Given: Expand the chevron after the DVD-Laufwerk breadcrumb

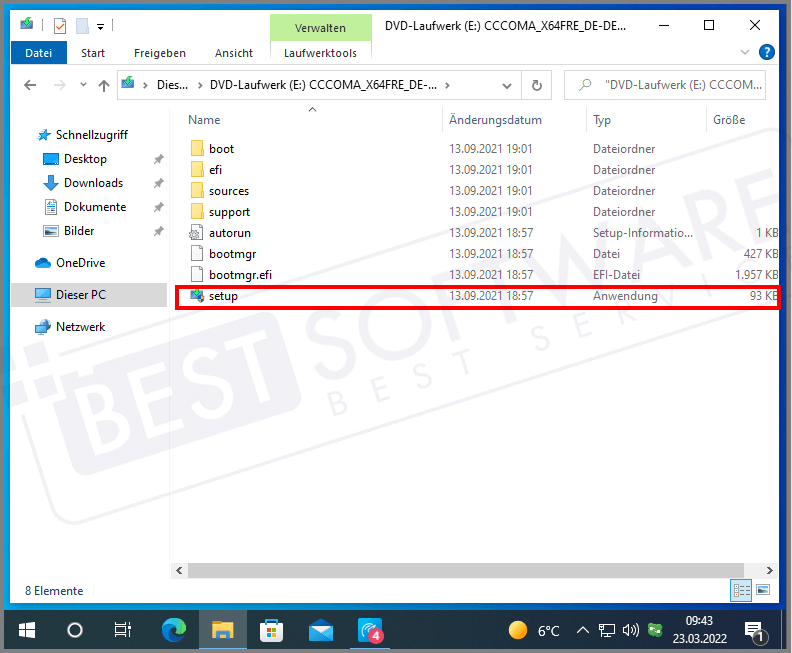Looking at the screenshot, I should pos(447,85).
